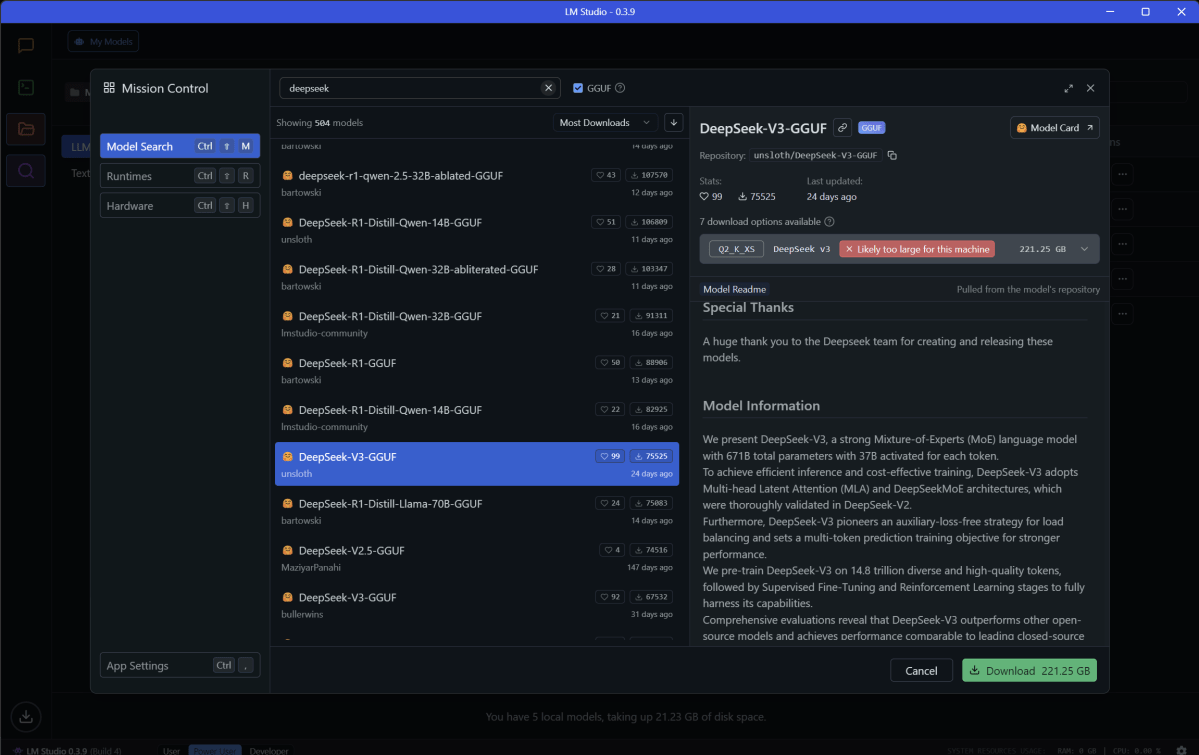Open My Models with the folder sidebar icon
1199x755 pixels.
pyautogui.click(x=25, y=129)
